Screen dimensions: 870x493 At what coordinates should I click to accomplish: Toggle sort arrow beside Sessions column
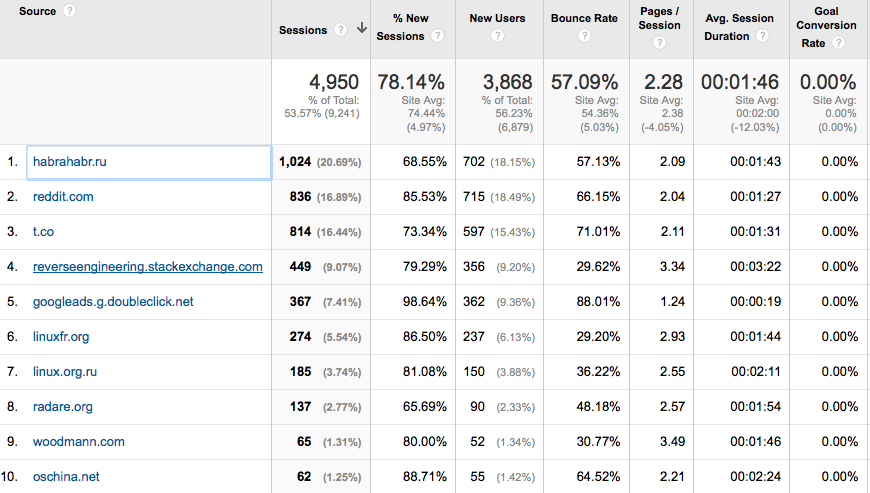tap(361, 28)
